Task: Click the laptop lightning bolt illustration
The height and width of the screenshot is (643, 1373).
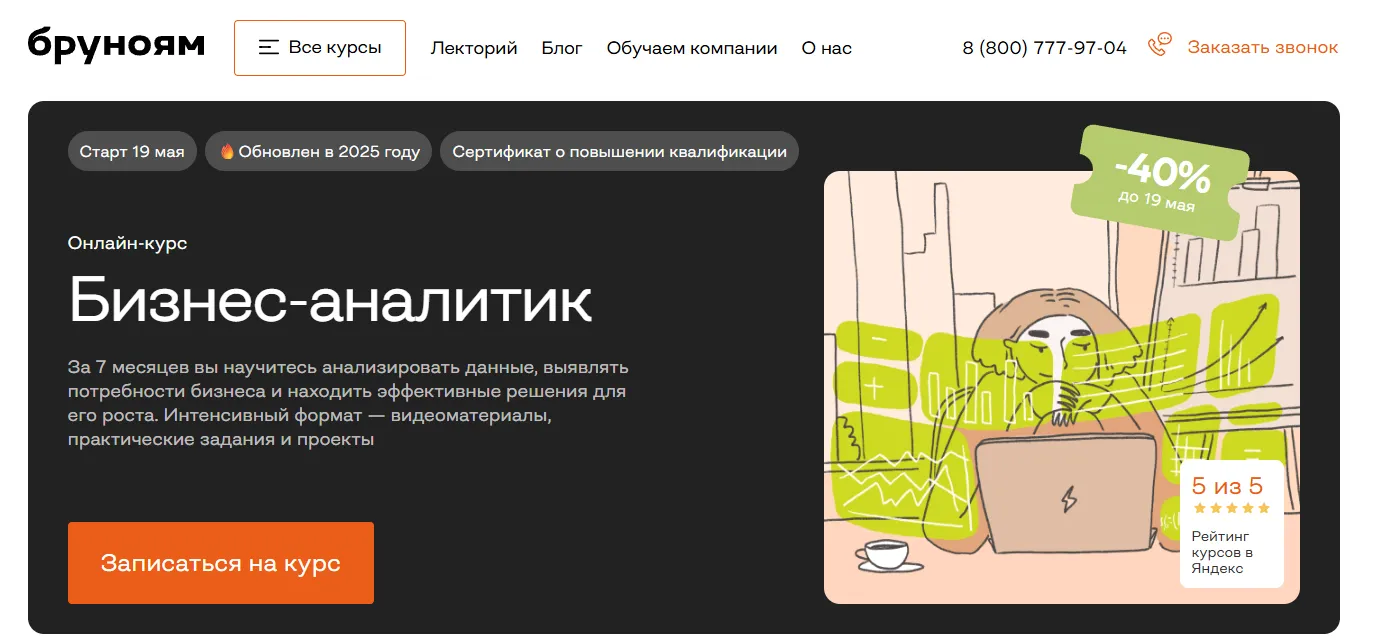Action: [x=1067, y=497]
